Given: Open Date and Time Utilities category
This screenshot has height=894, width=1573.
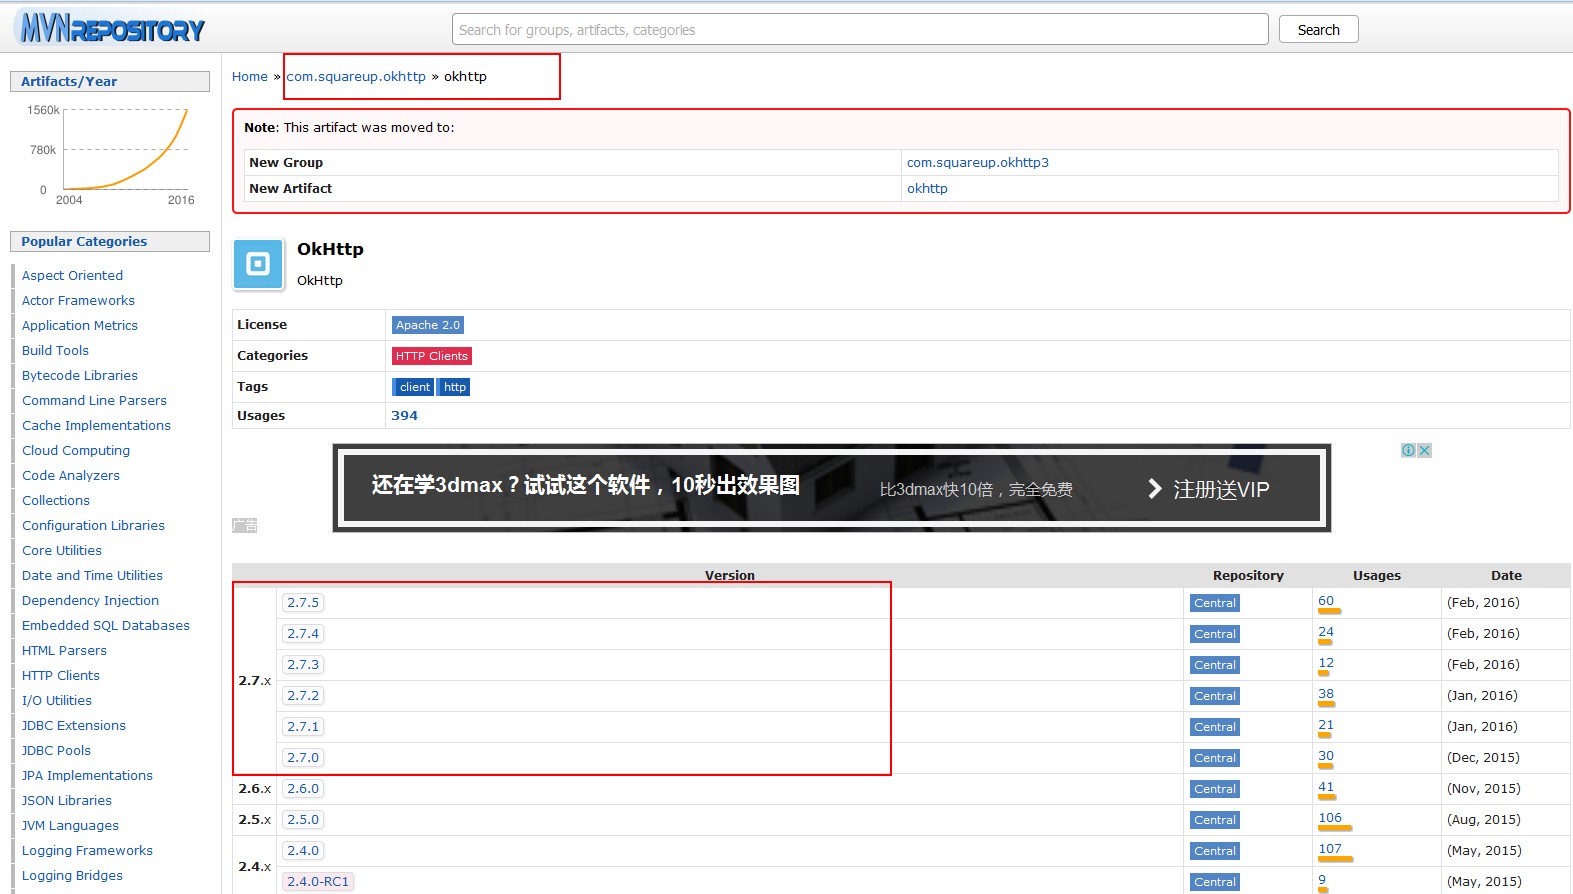Looking at the screenshot, I should click(x=92, y=576).
